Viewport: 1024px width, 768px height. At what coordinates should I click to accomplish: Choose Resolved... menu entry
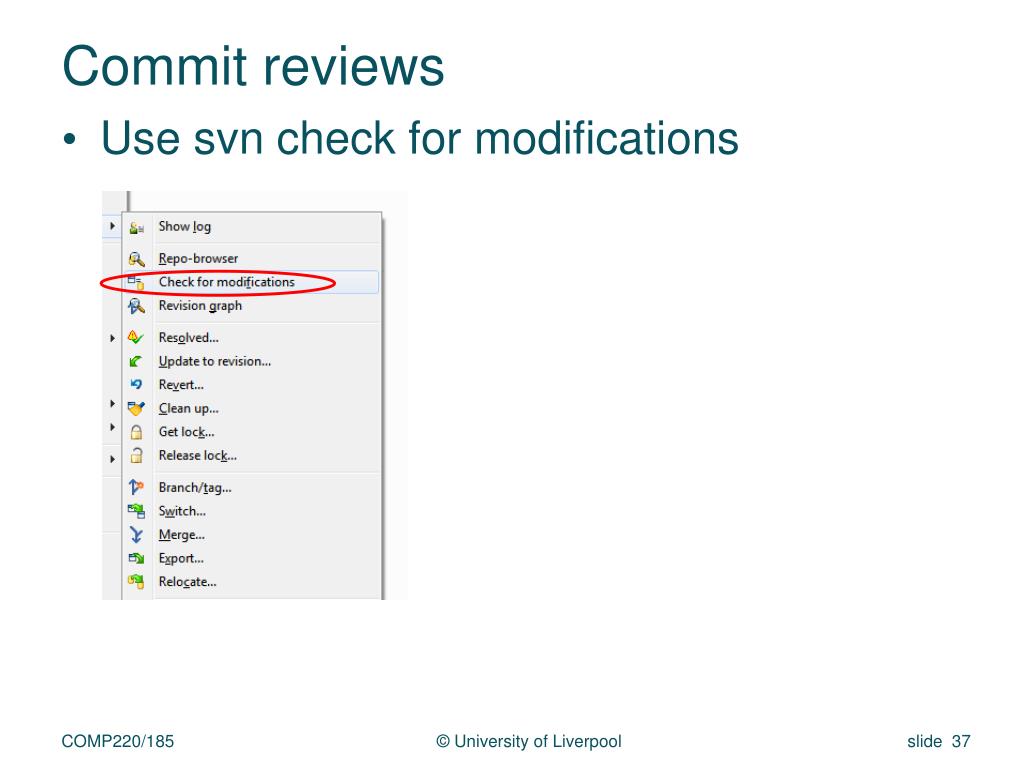click(251, 338)
